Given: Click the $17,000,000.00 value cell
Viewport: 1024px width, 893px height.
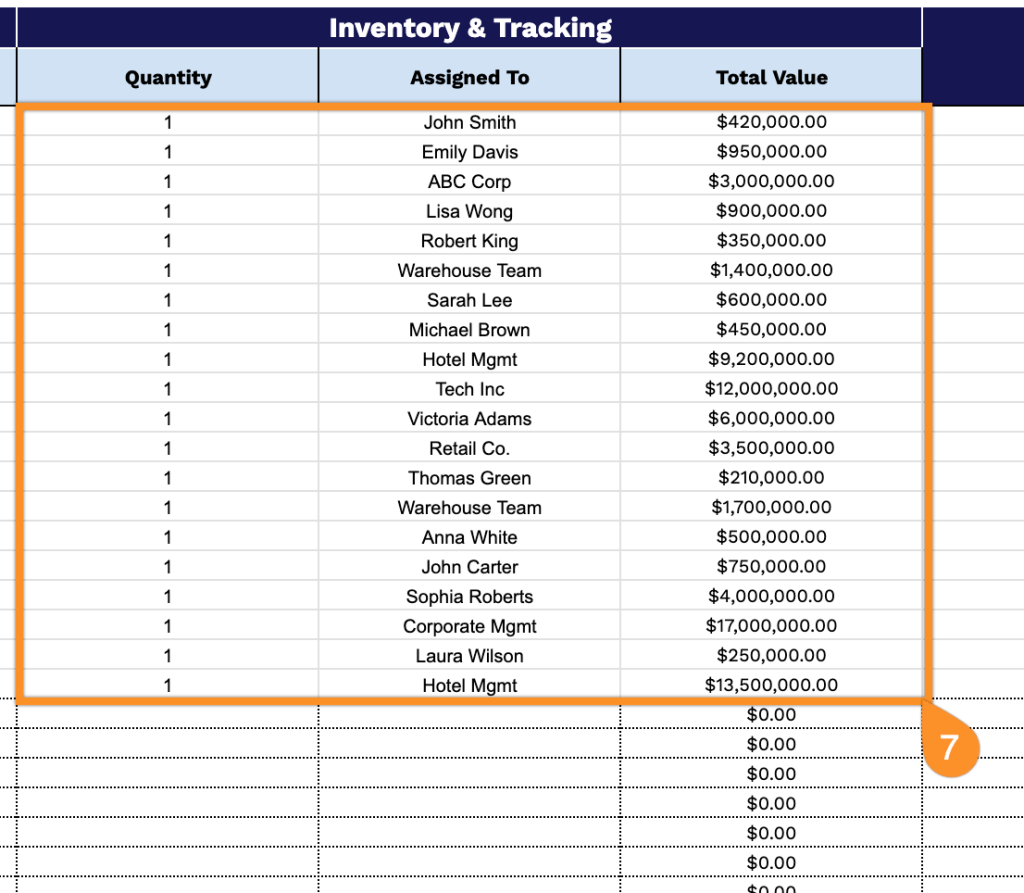Looking at the screenshot, I should [771, 626].
